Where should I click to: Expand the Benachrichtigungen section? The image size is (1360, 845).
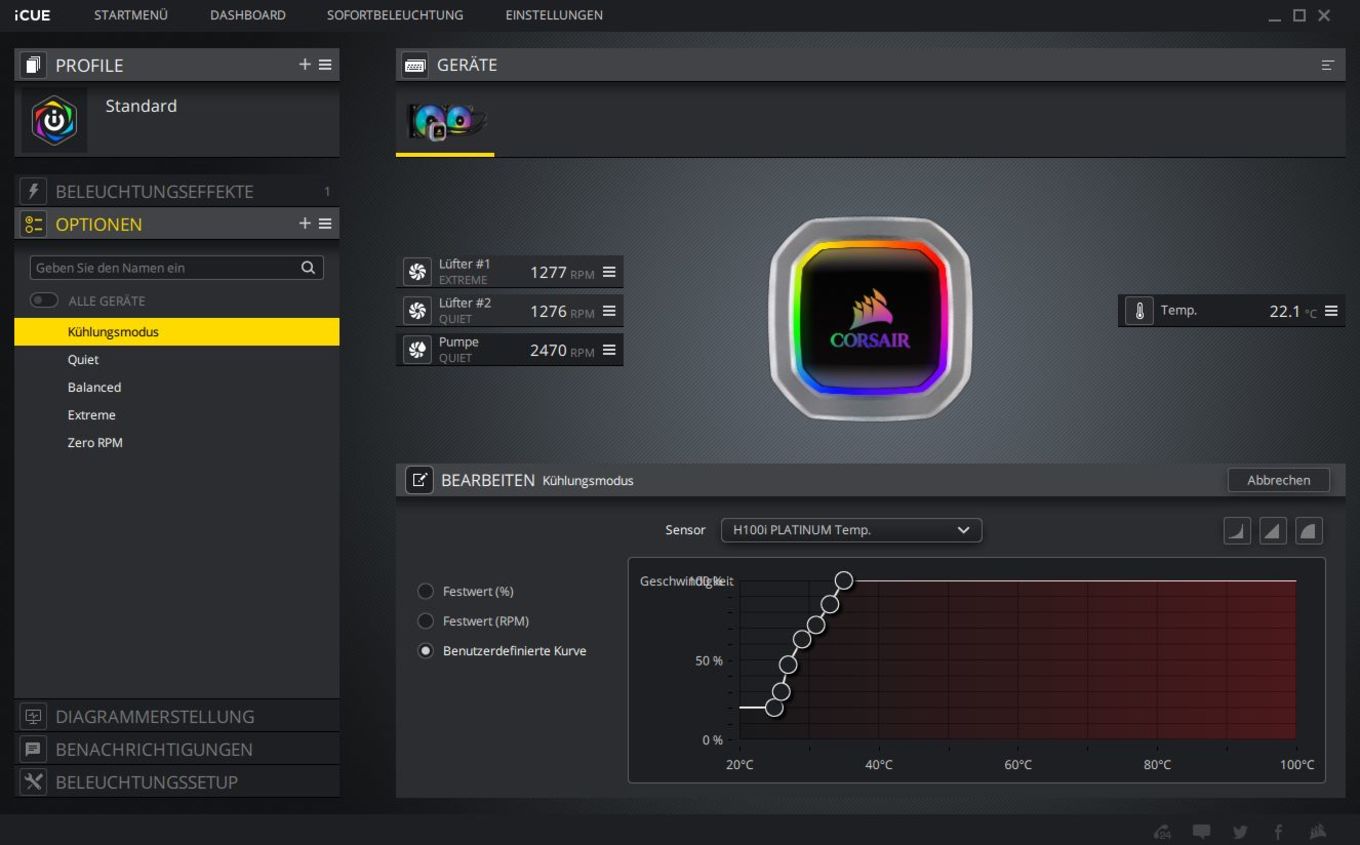(176, 749)
